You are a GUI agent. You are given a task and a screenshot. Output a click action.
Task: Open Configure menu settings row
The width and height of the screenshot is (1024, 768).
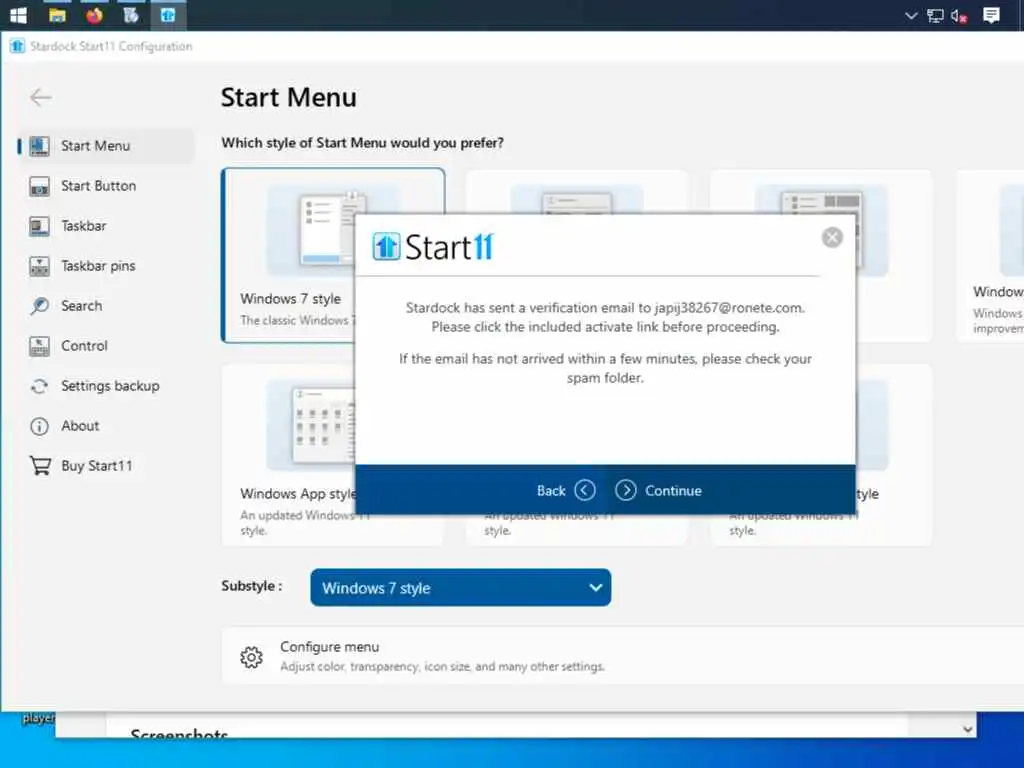(x=622, y=656)
